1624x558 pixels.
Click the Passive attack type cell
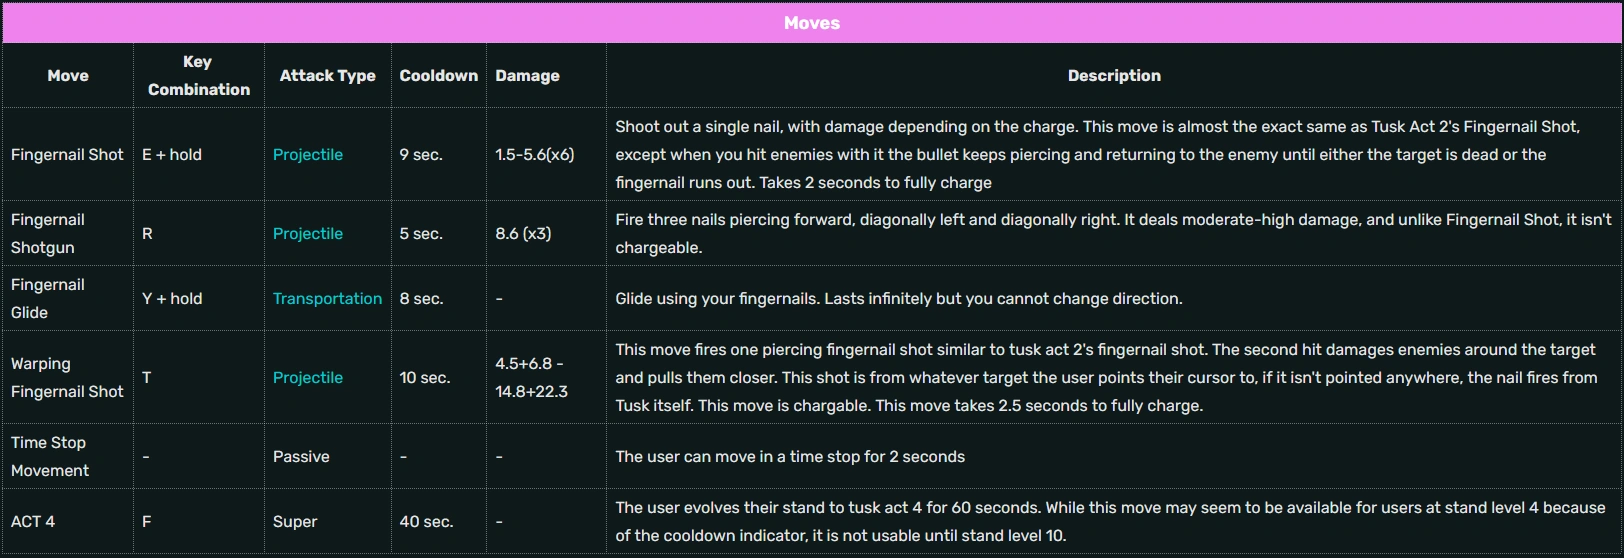click(301, 457)
